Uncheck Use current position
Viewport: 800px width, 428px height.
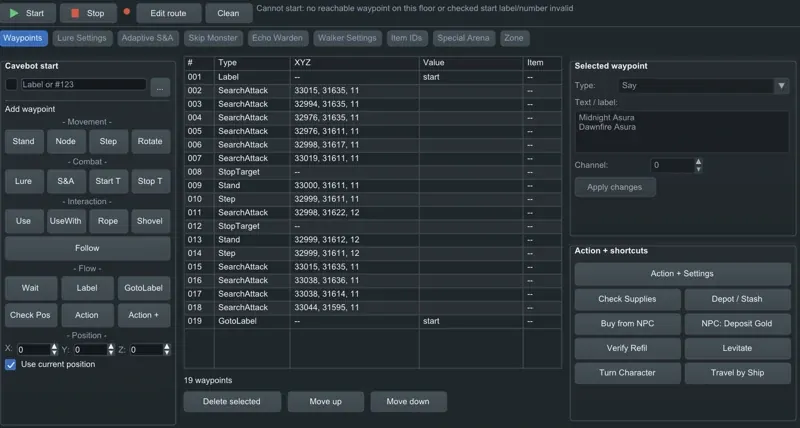click(x=11, y=365)
